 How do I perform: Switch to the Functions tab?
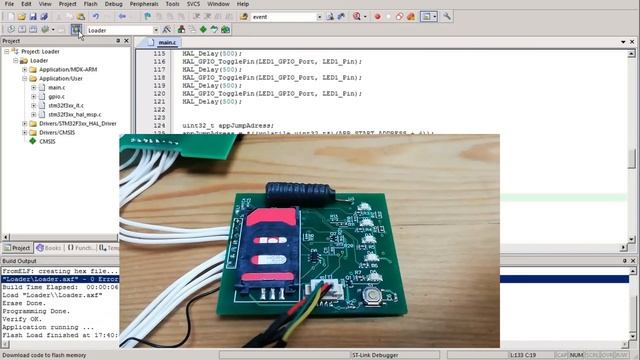click(80, 248)
